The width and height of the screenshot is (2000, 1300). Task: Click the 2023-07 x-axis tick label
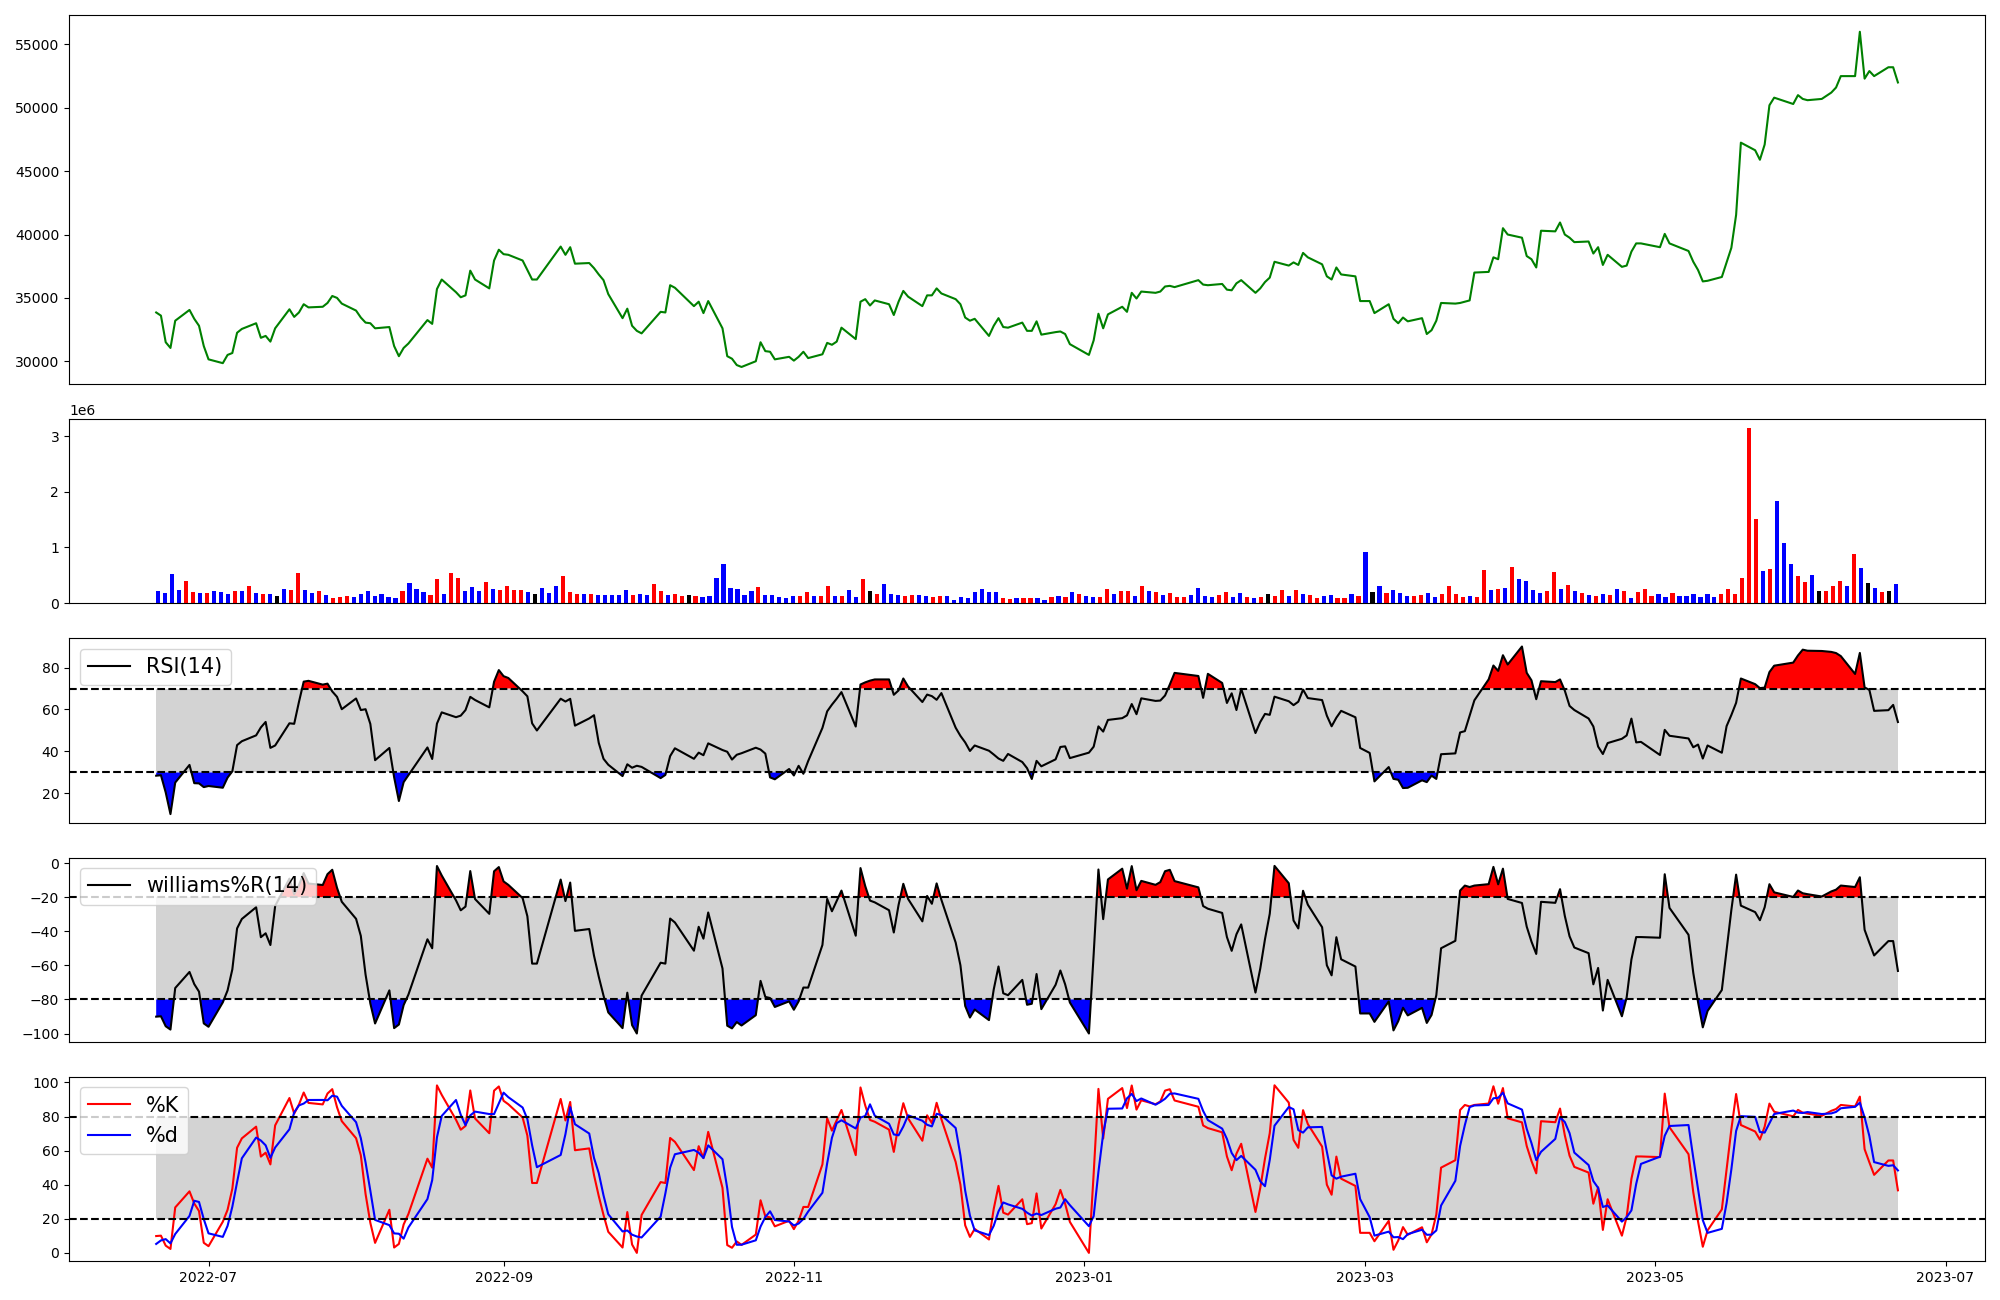pyautogui.click(x=1945, y=1277)
